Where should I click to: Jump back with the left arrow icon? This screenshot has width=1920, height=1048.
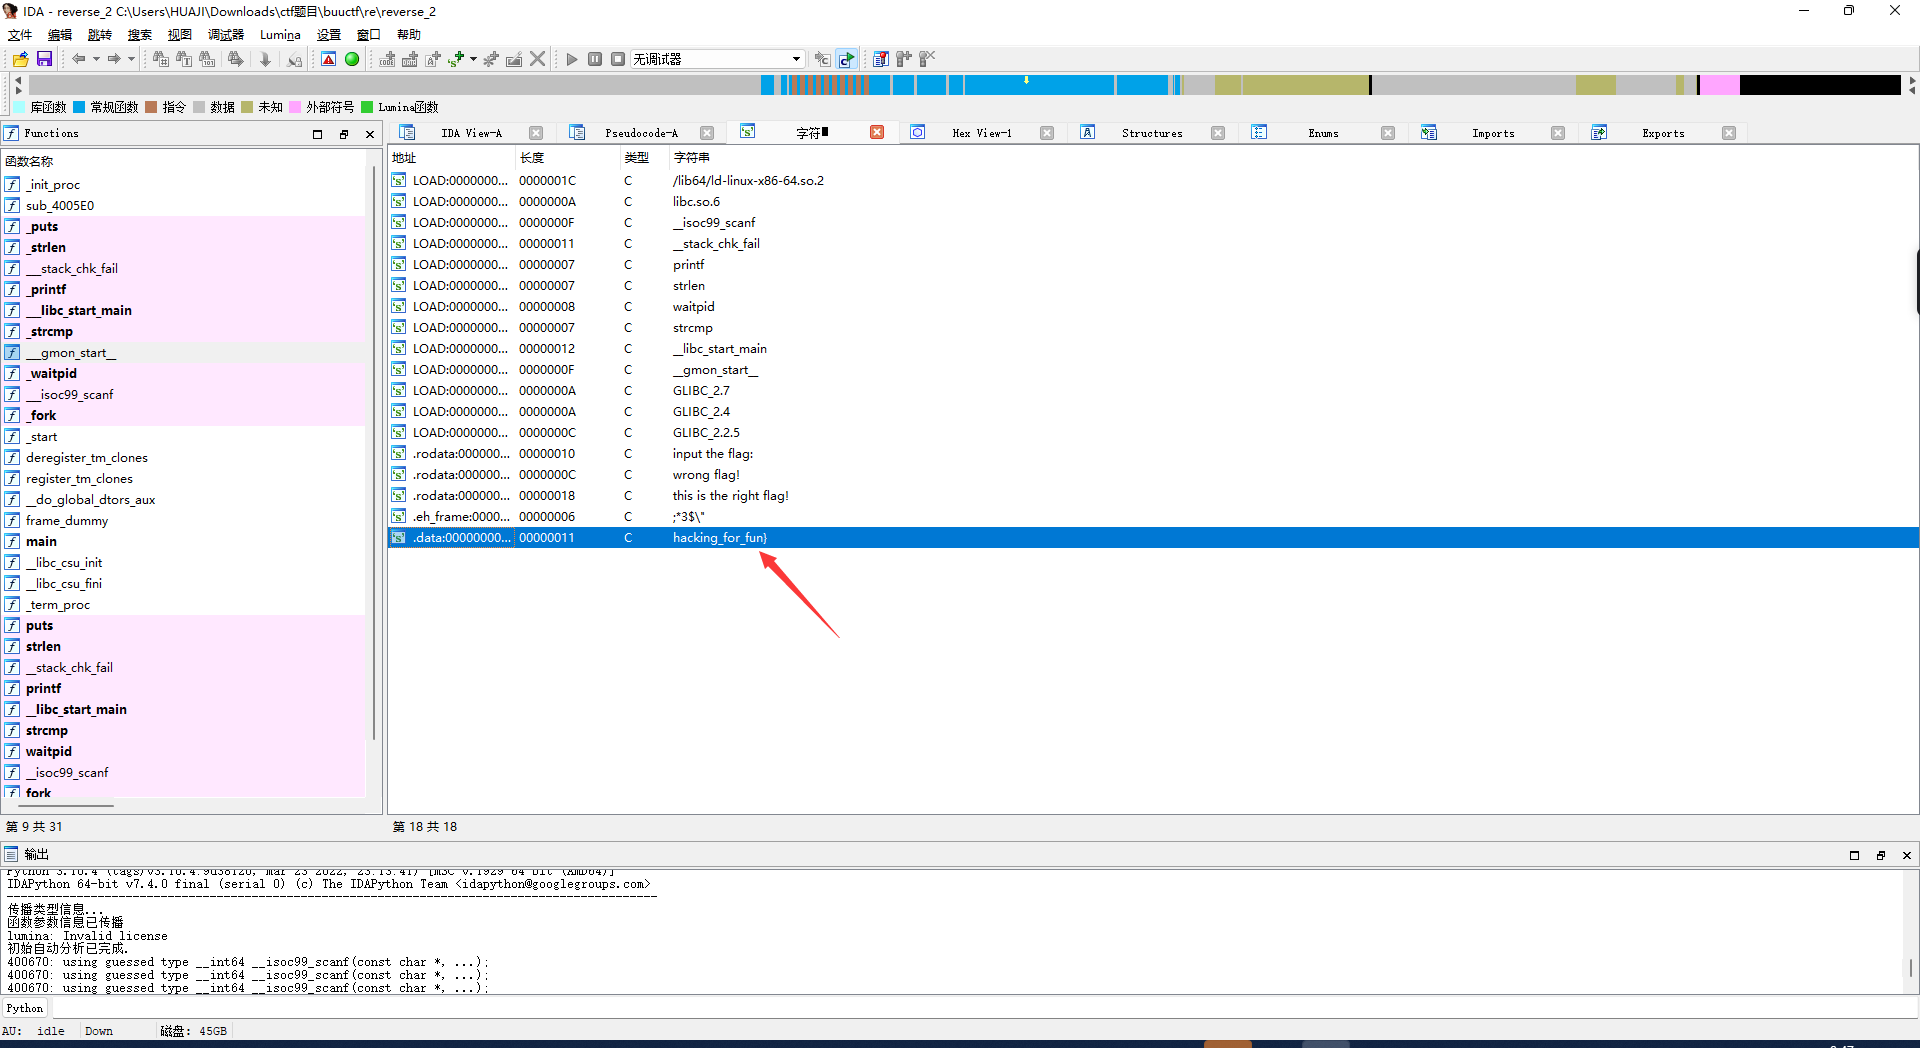tap(78, 59)
